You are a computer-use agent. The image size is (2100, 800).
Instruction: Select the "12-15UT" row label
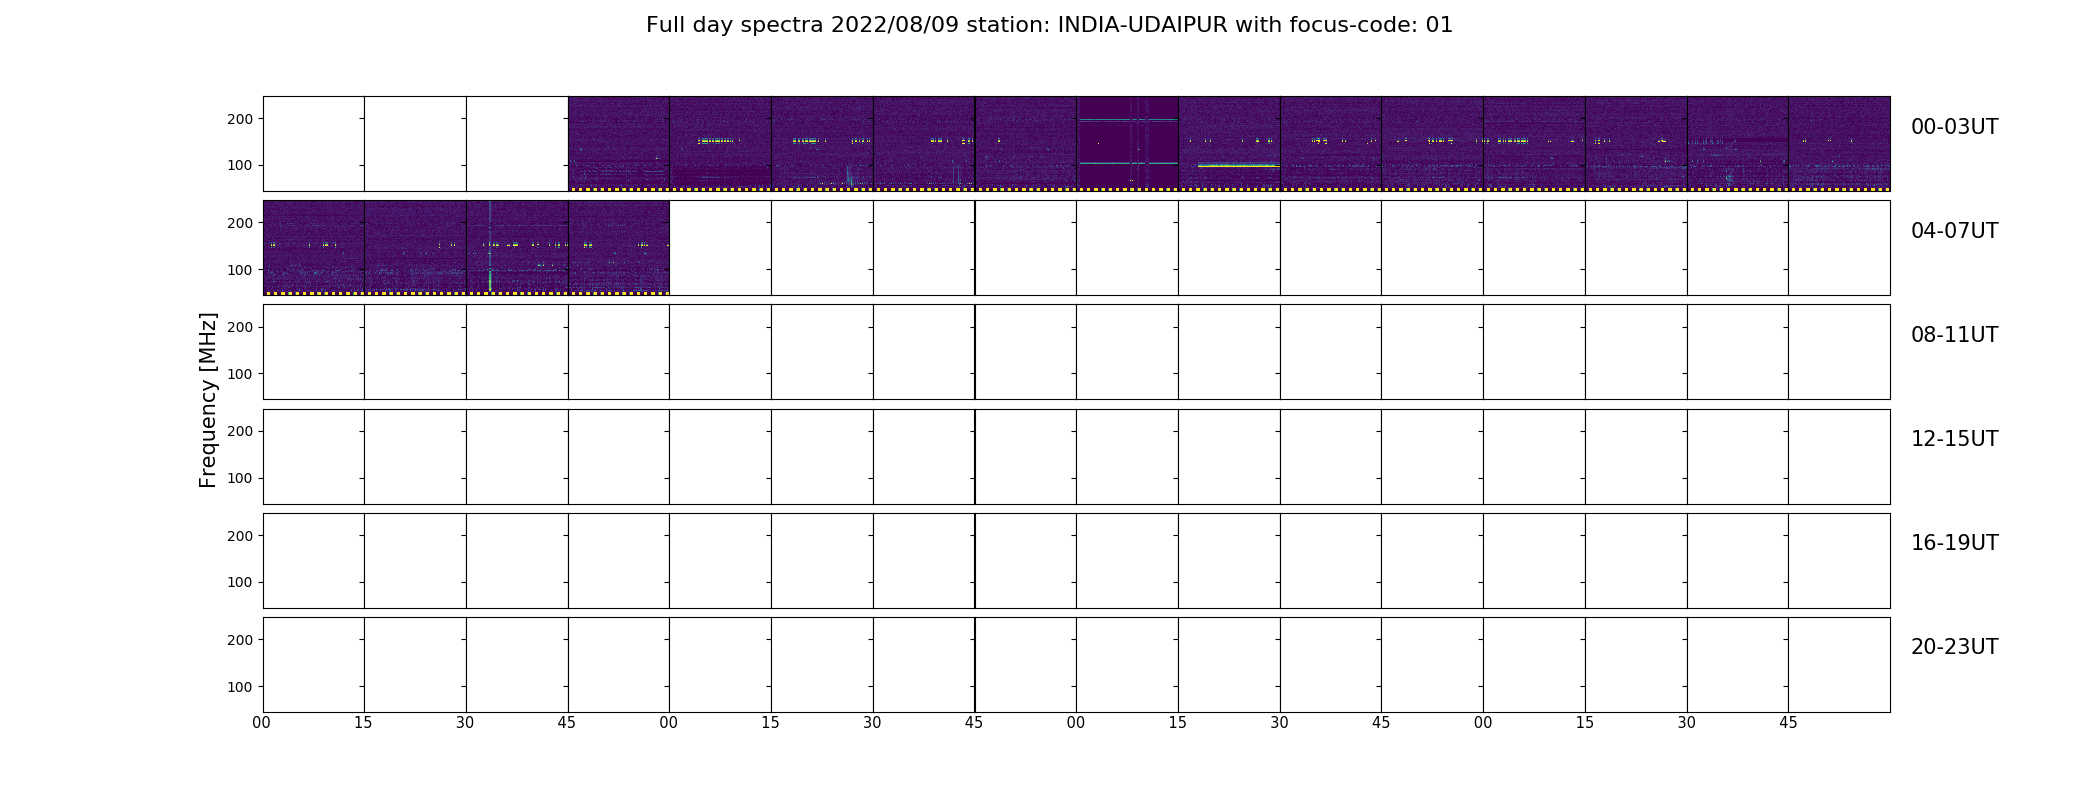point(1954,439)
